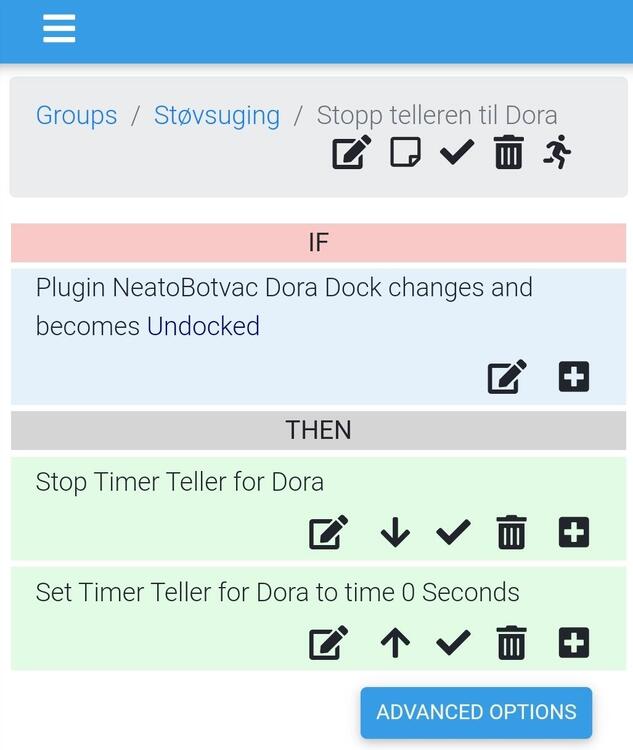Add action after Stop Timer Teller
This screenshot has height=750, width=633.
[573, 532]
